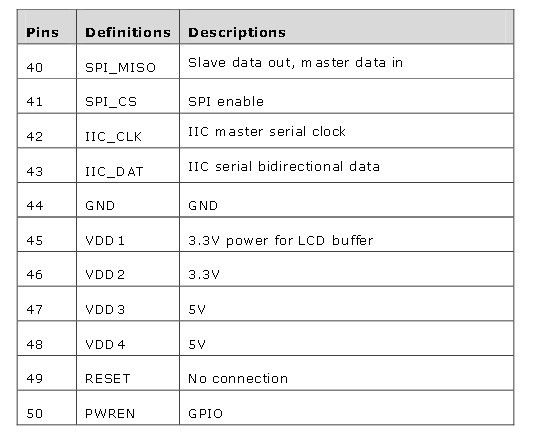The height and width of the screenshot is (435, 534).
Task: Click the IIC_CLK definition text
Action: point(113,137)
